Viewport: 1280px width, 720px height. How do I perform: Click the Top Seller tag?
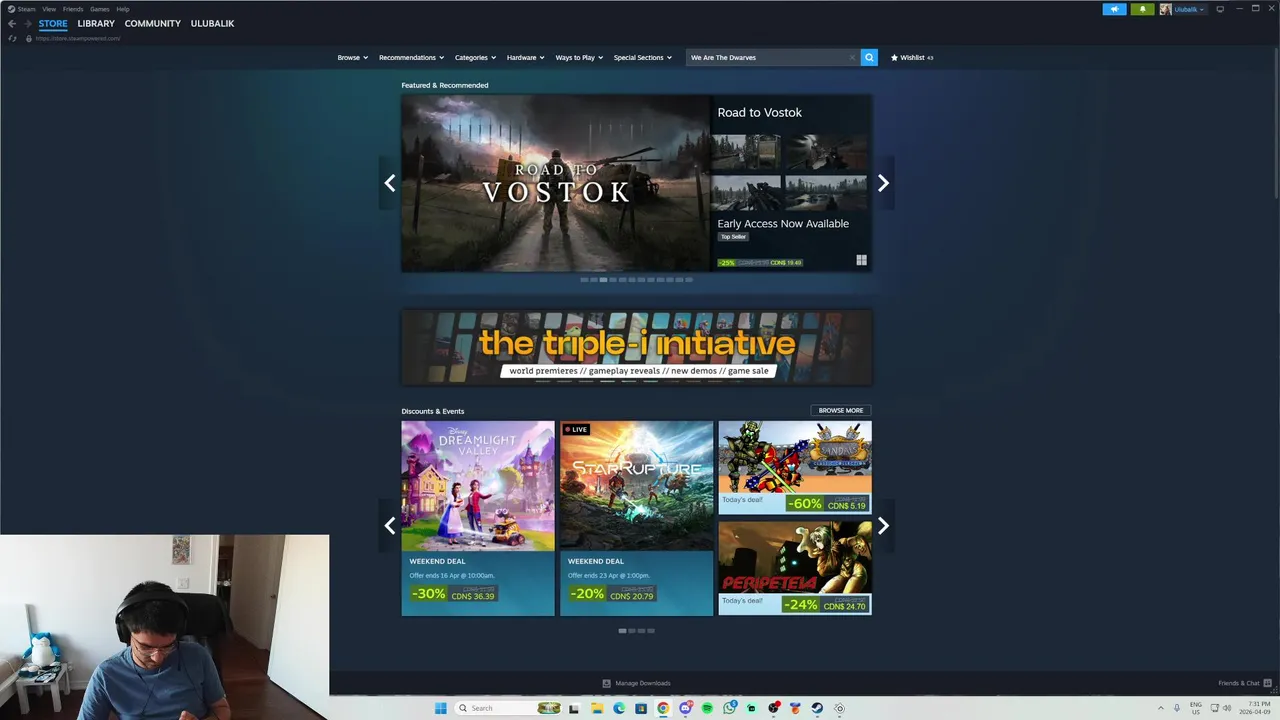coord(733,237)
